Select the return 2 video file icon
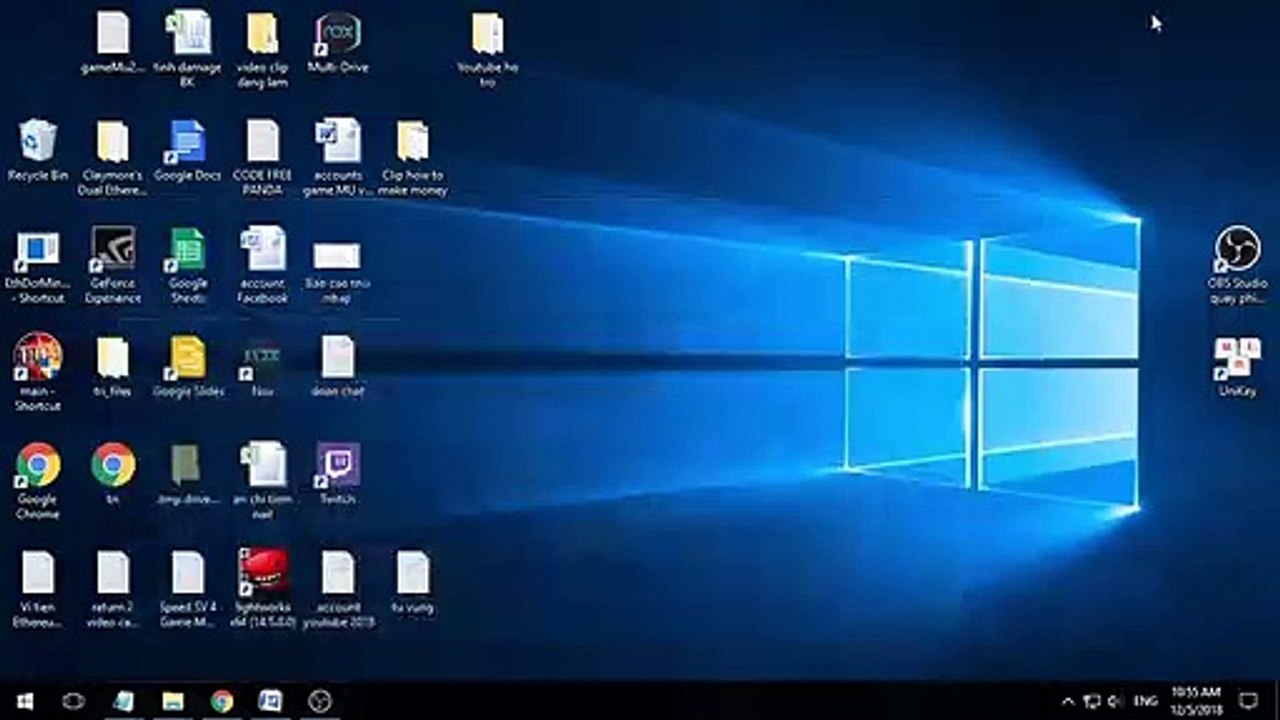 (113, 573)
